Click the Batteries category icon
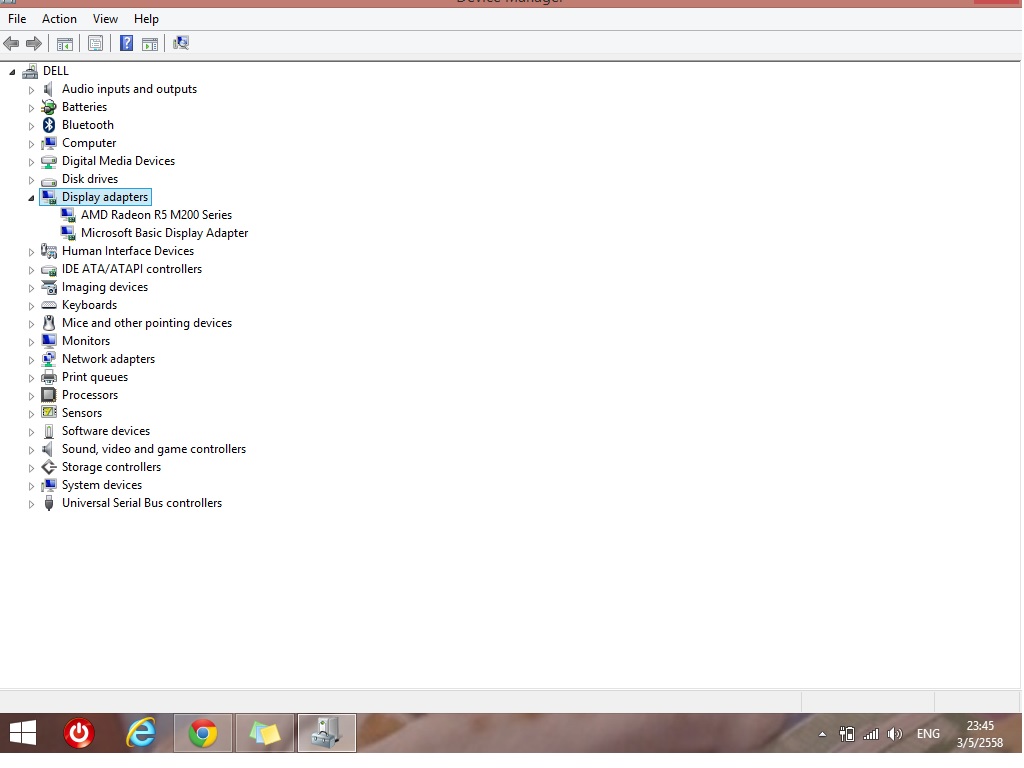The width and height of the screenshot is (1024, 768). (x=48, y=107)
